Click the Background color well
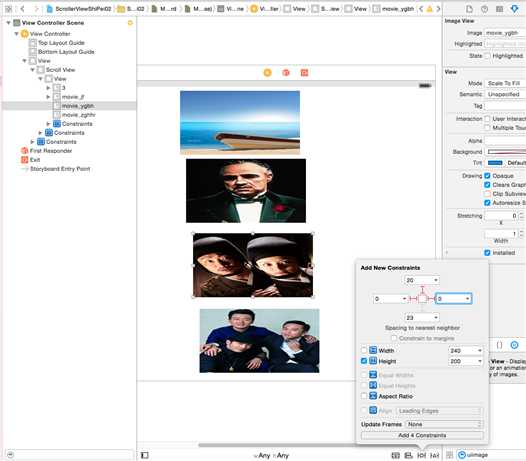The width and height of the screenshot is (526, 461). pyautogui.click(x=507, y=152)
